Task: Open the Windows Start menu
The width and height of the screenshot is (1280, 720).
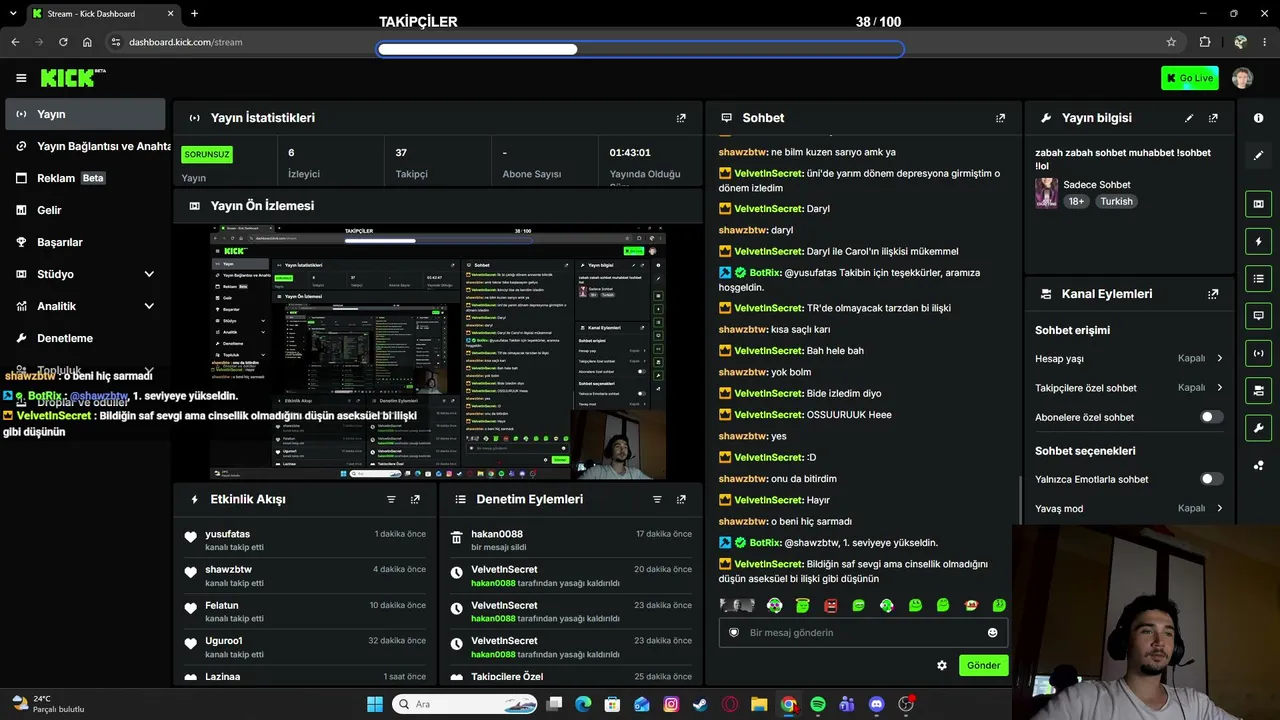Action: (x=375, y=704)
